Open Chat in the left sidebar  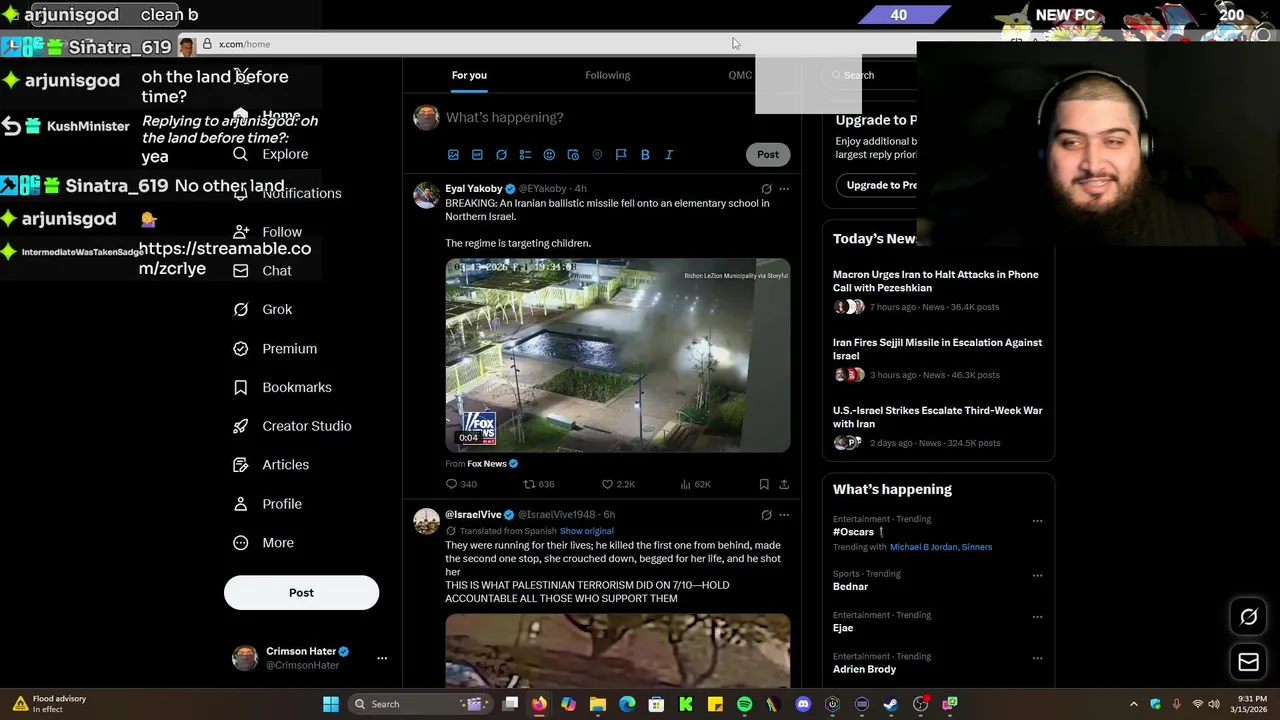(x=262, y=271)
